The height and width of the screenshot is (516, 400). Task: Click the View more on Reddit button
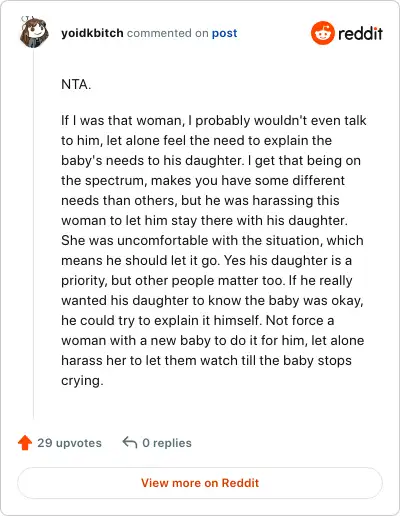coord(200,483)
